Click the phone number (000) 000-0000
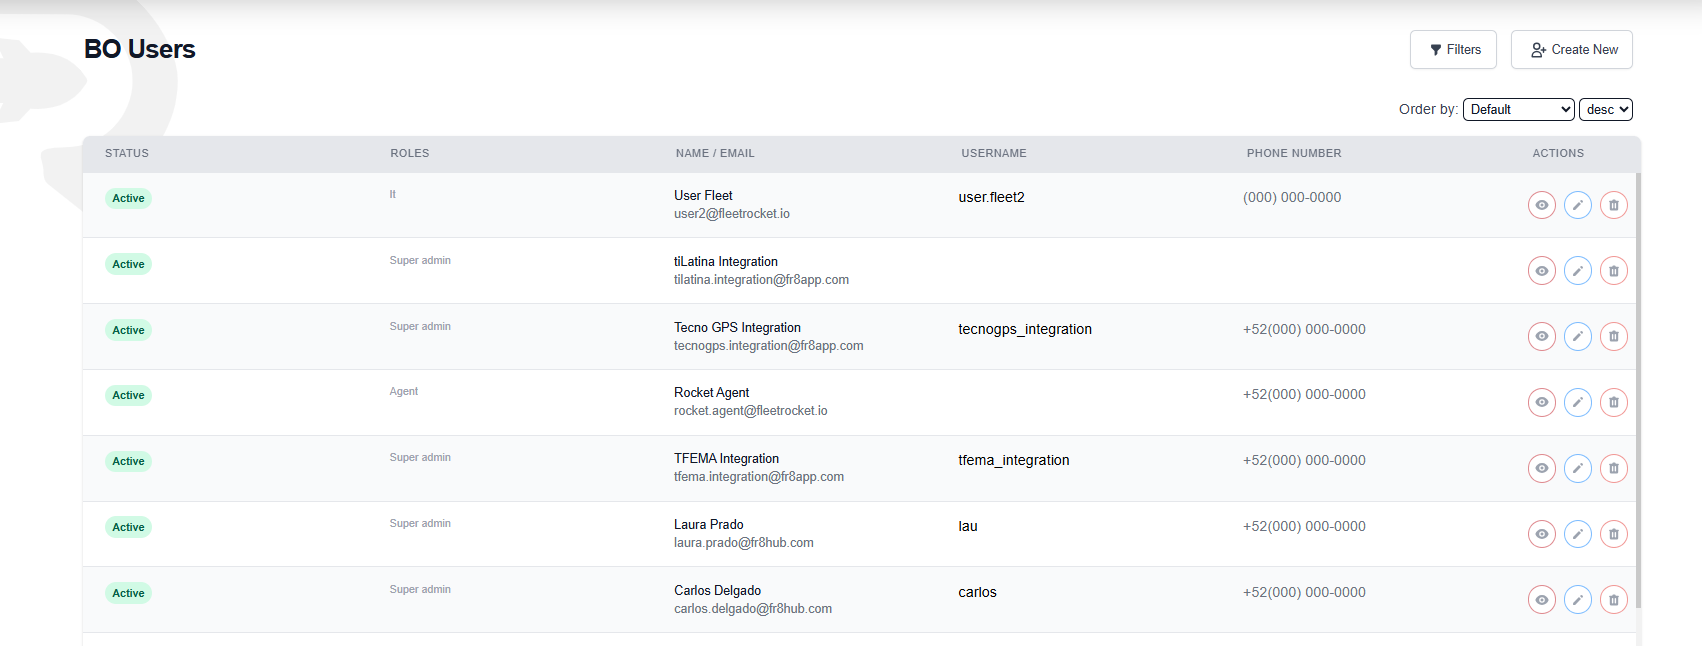1702x646 pixels. [1292, 197]
